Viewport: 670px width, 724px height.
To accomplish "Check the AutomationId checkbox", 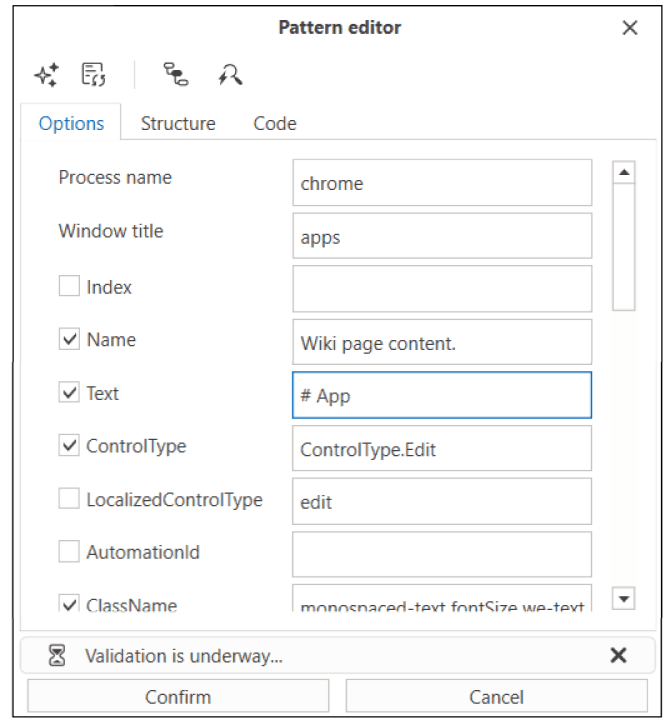I will point(69,551).
